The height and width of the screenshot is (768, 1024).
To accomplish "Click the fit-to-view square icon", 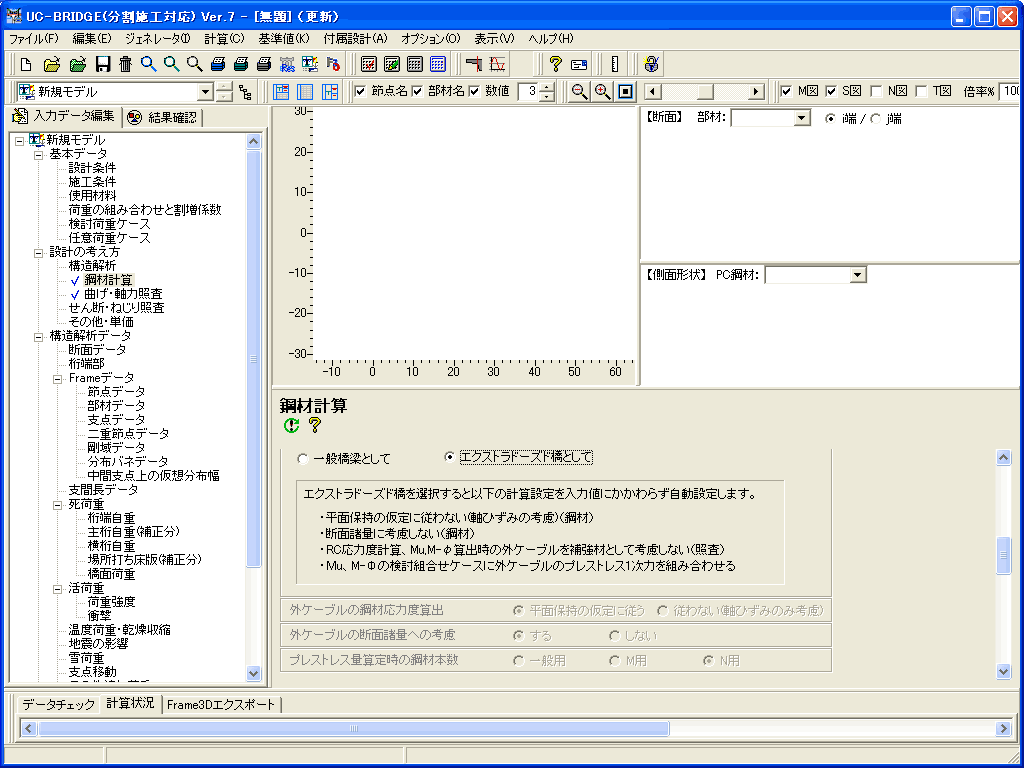I will click(625, 92).
